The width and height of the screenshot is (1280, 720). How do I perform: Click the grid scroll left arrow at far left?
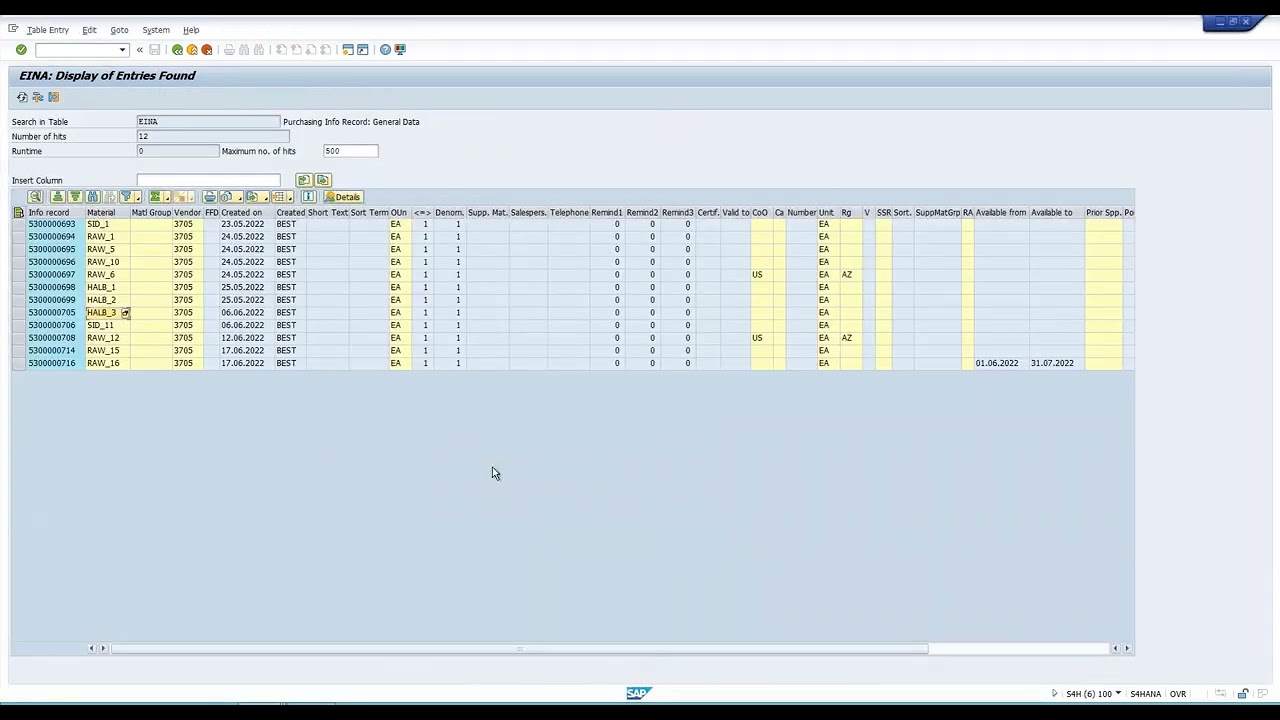[x=91, y=649]
